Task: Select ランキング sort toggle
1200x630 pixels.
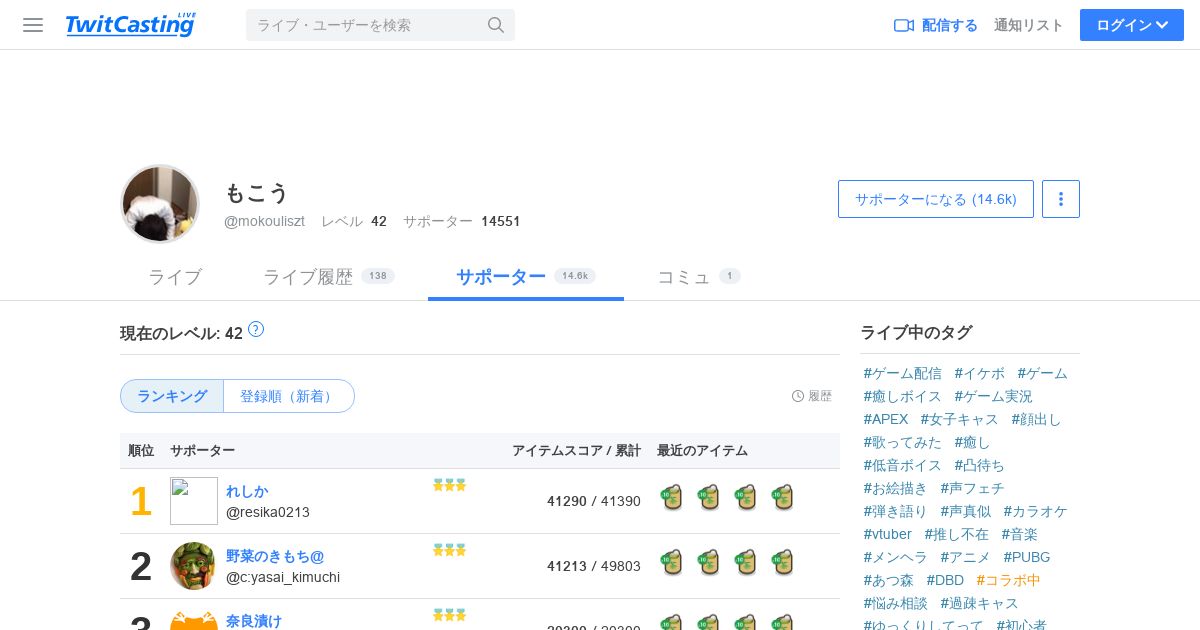Action: 172,396
